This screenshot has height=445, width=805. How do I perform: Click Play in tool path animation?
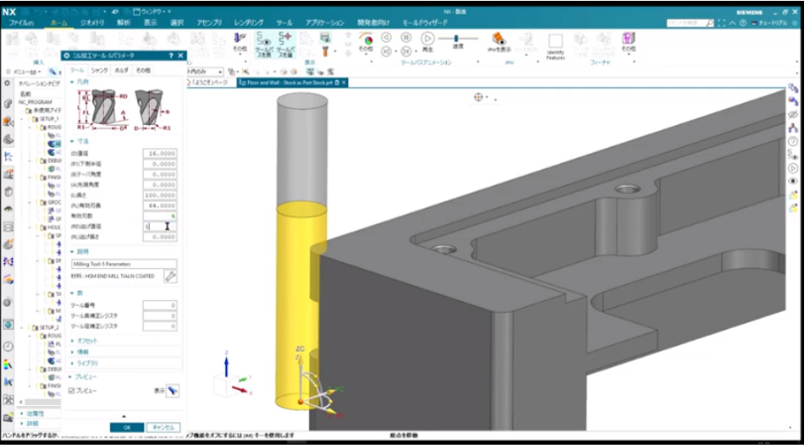[427, 37]
